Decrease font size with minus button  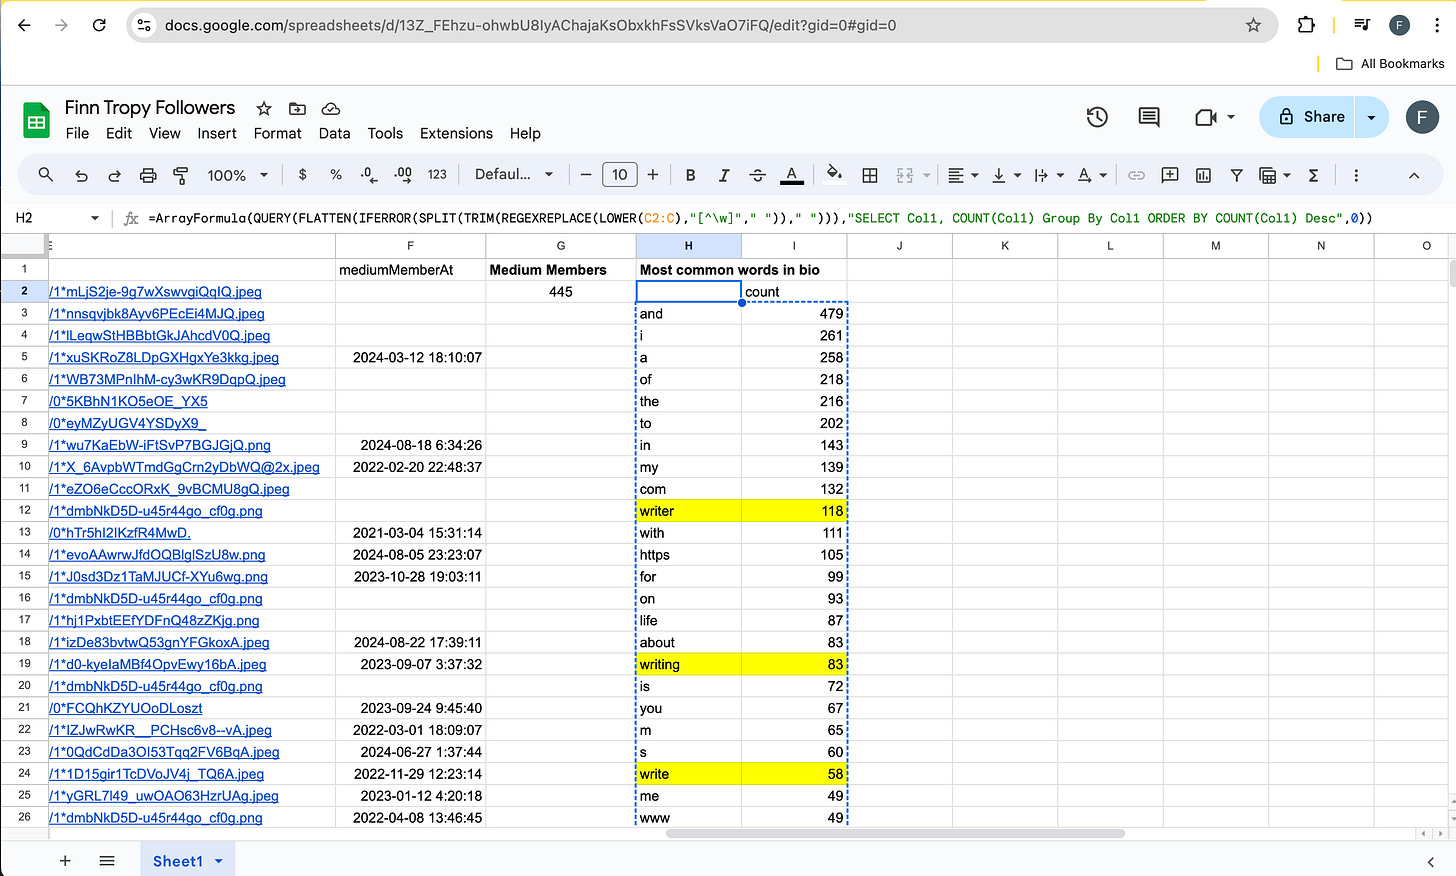[x=586, y=175]
